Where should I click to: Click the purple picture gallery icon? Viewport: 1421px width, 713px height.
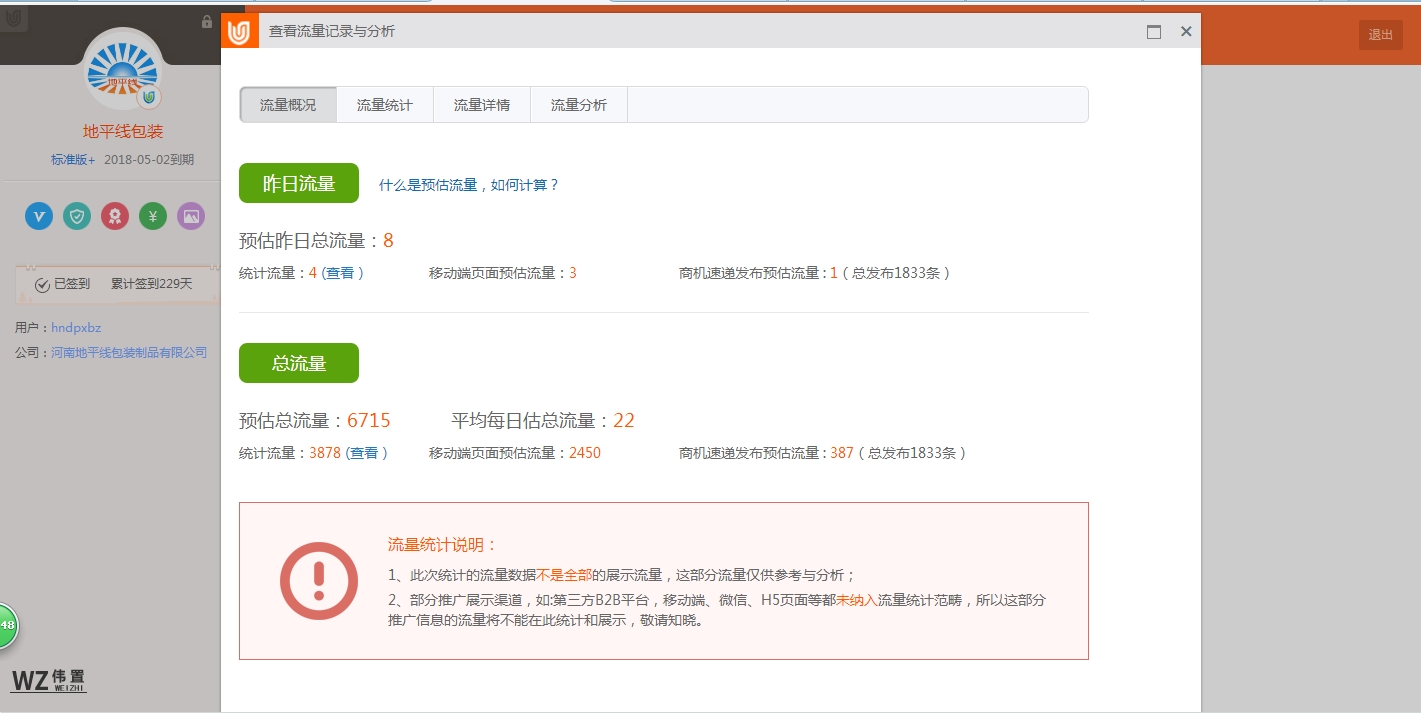coord(191,216)
